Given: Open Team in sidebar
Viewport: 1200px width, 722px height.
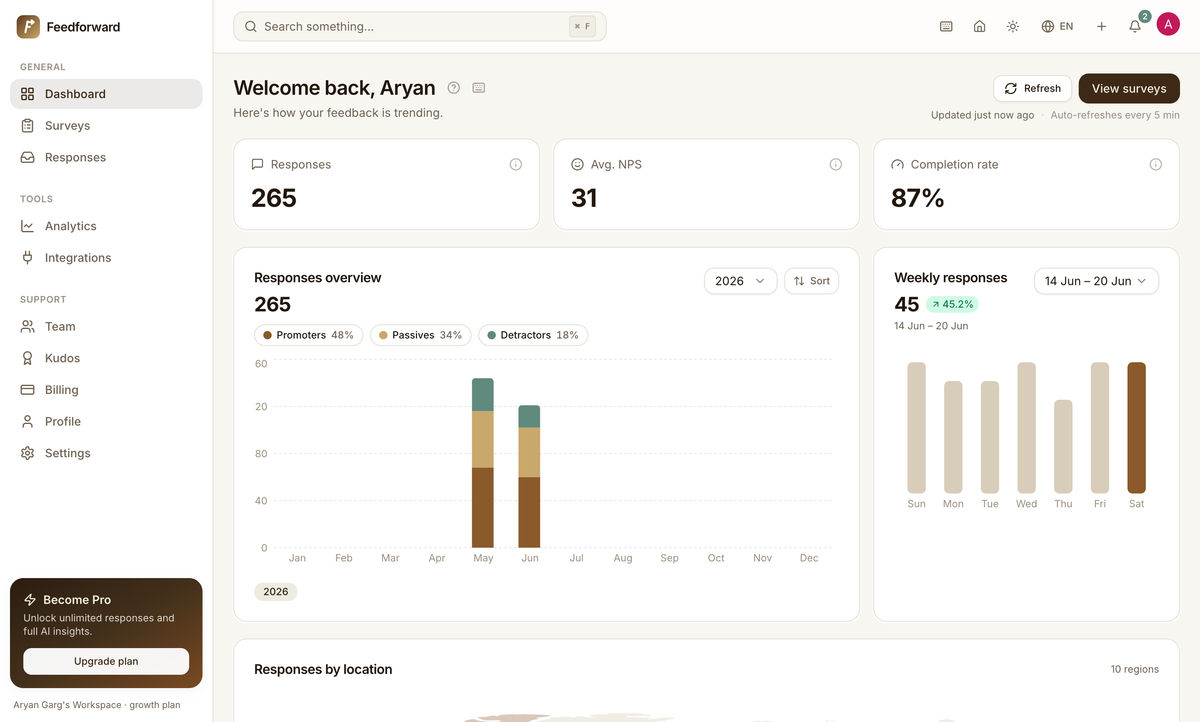Looking at the screenshot, I should pyautogui.click(x=106, y=327).
